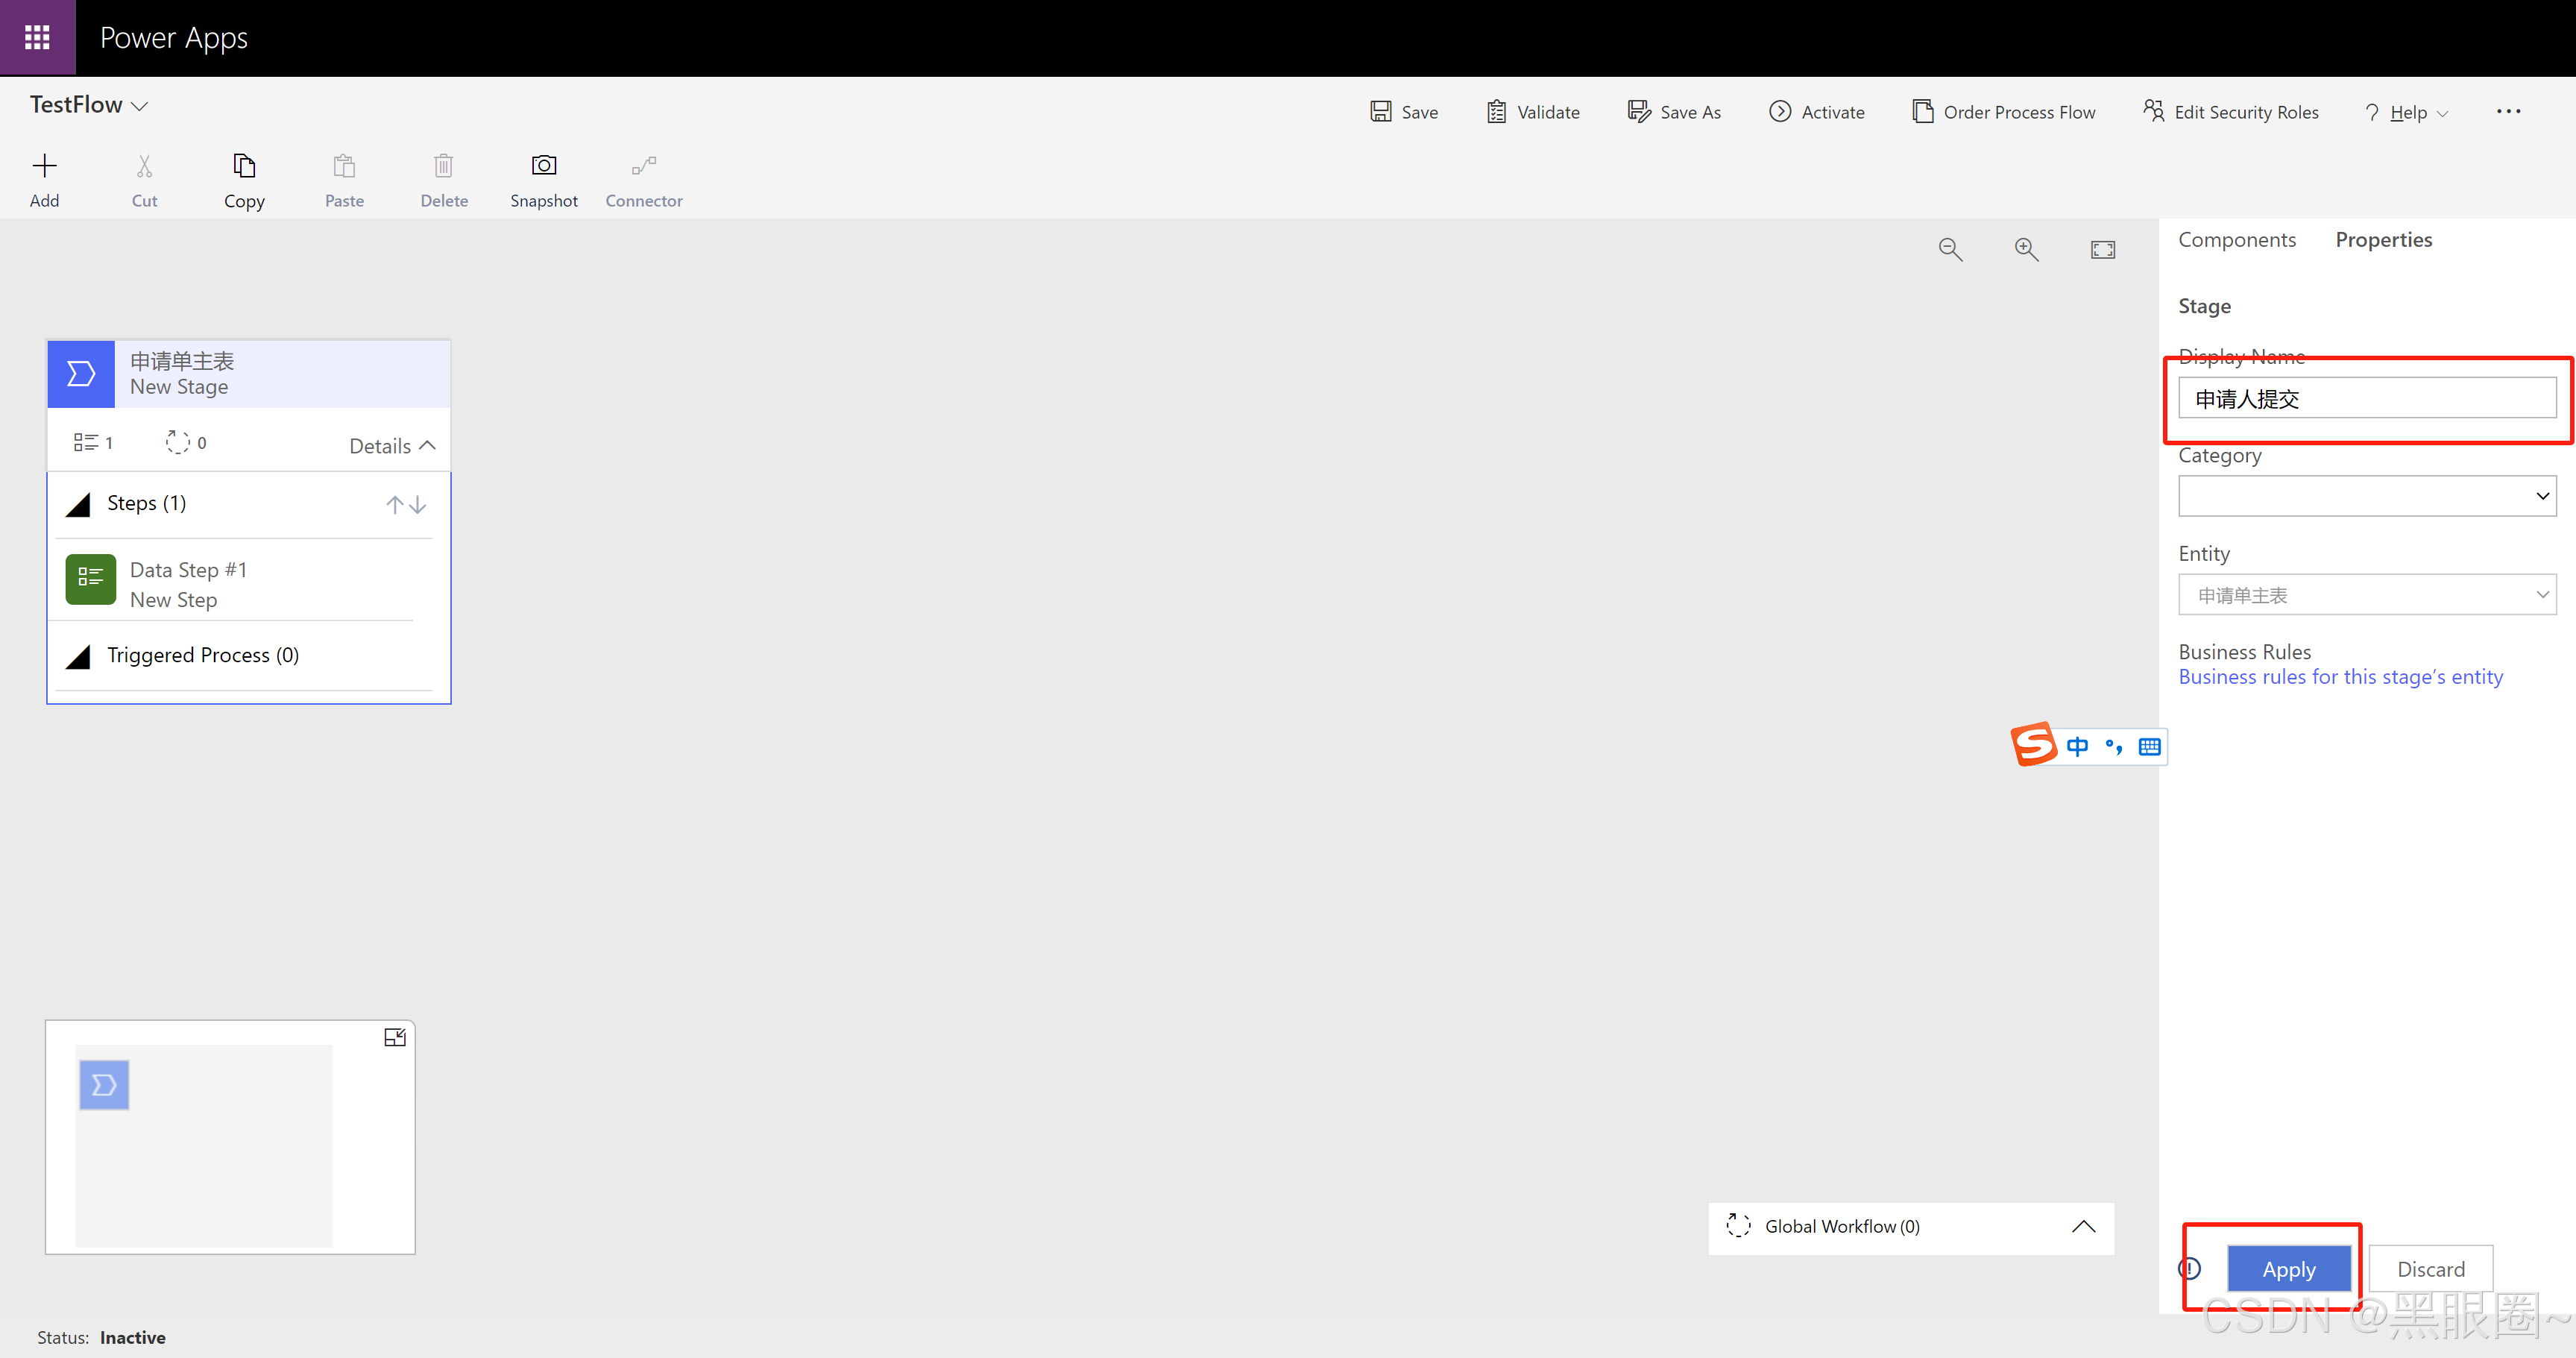Move step down with arrow
The height and width of the screenshot is (1358, 2576).
click(x=419, y=505)
